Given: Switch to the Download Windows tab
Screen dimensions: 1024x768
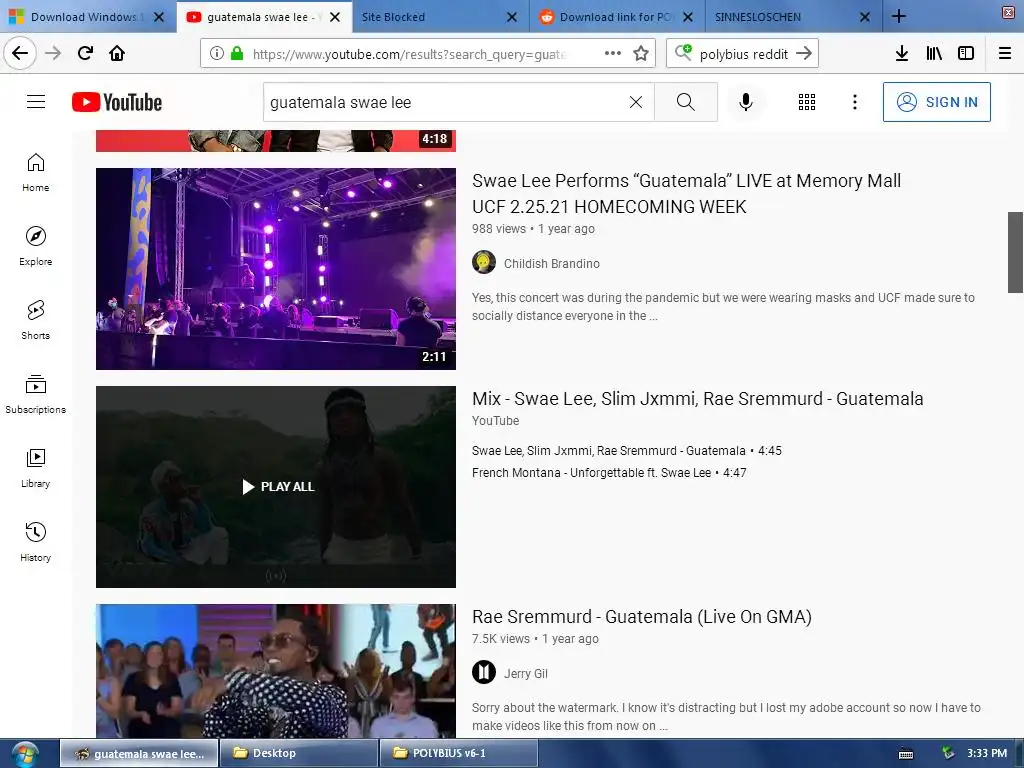Looking at the screenshot, I should 88,16.
